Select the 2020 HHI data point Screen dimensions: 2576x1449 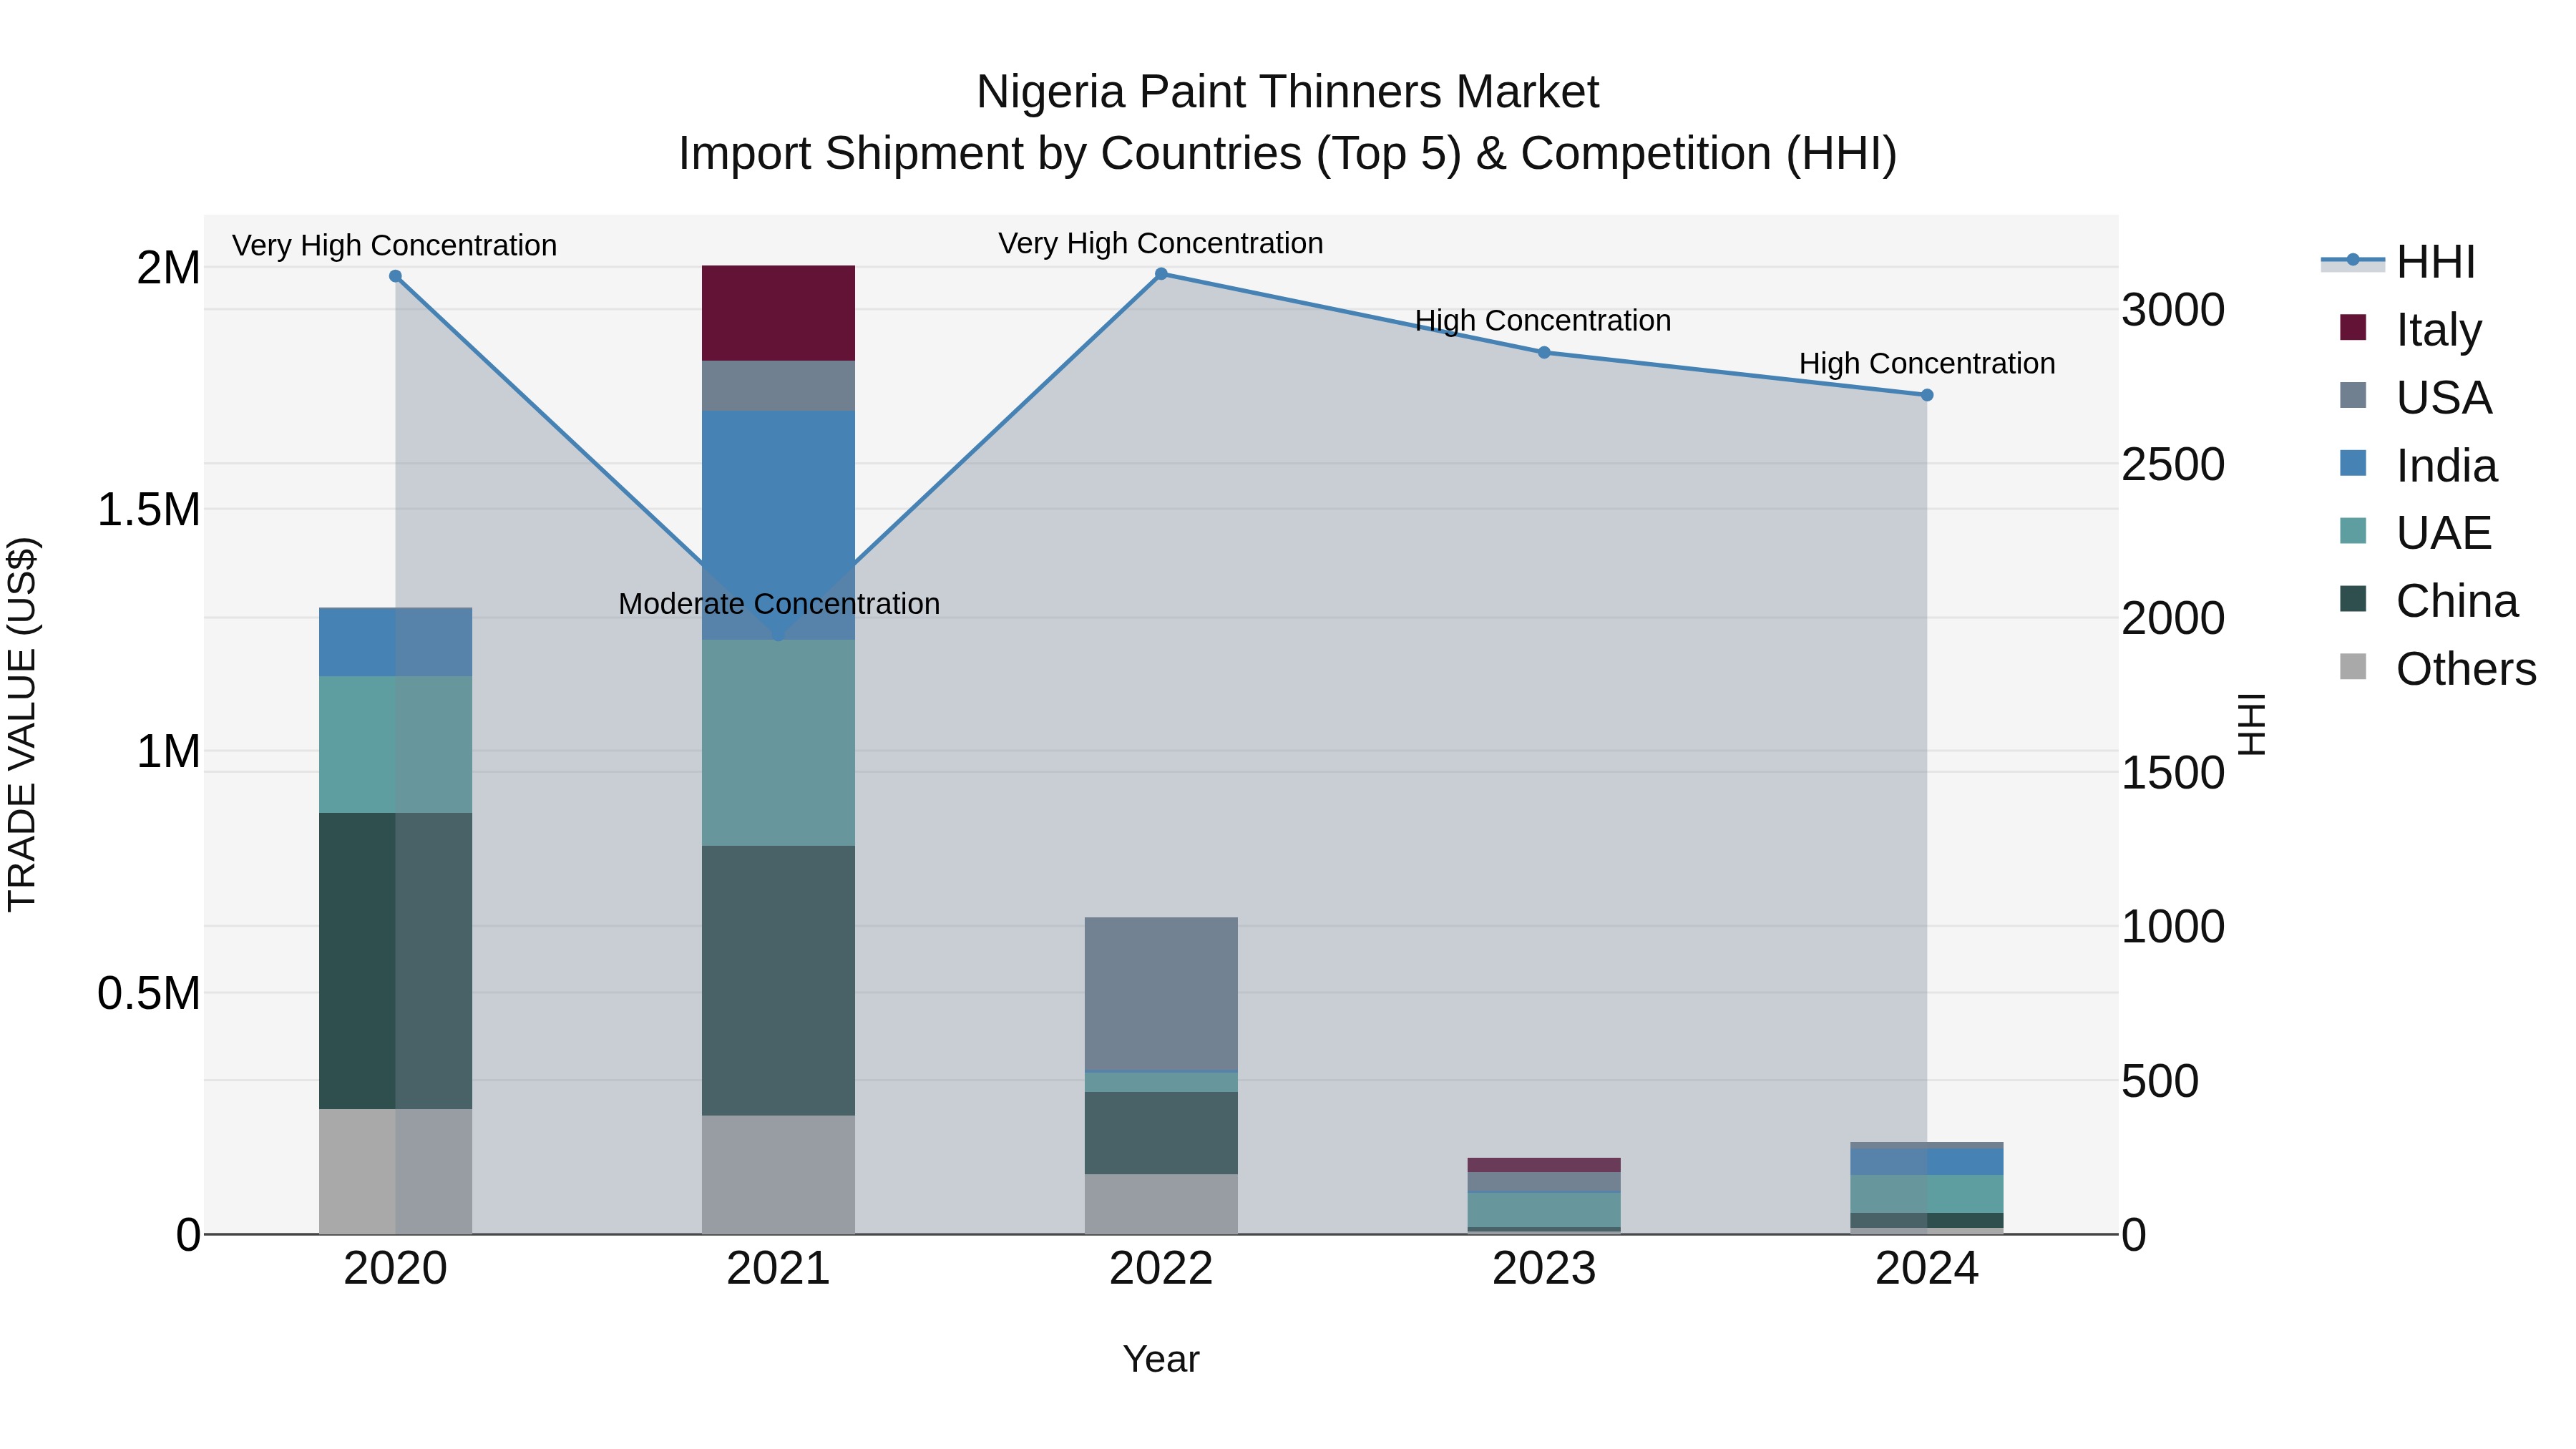pos(395,276)
